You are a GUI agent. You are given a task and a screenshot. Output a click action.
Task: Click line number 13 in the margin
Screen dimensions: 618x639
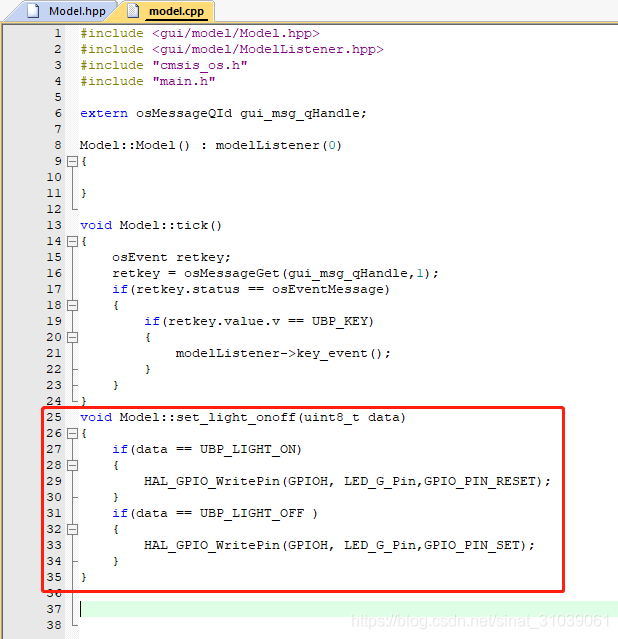point(54,225)
